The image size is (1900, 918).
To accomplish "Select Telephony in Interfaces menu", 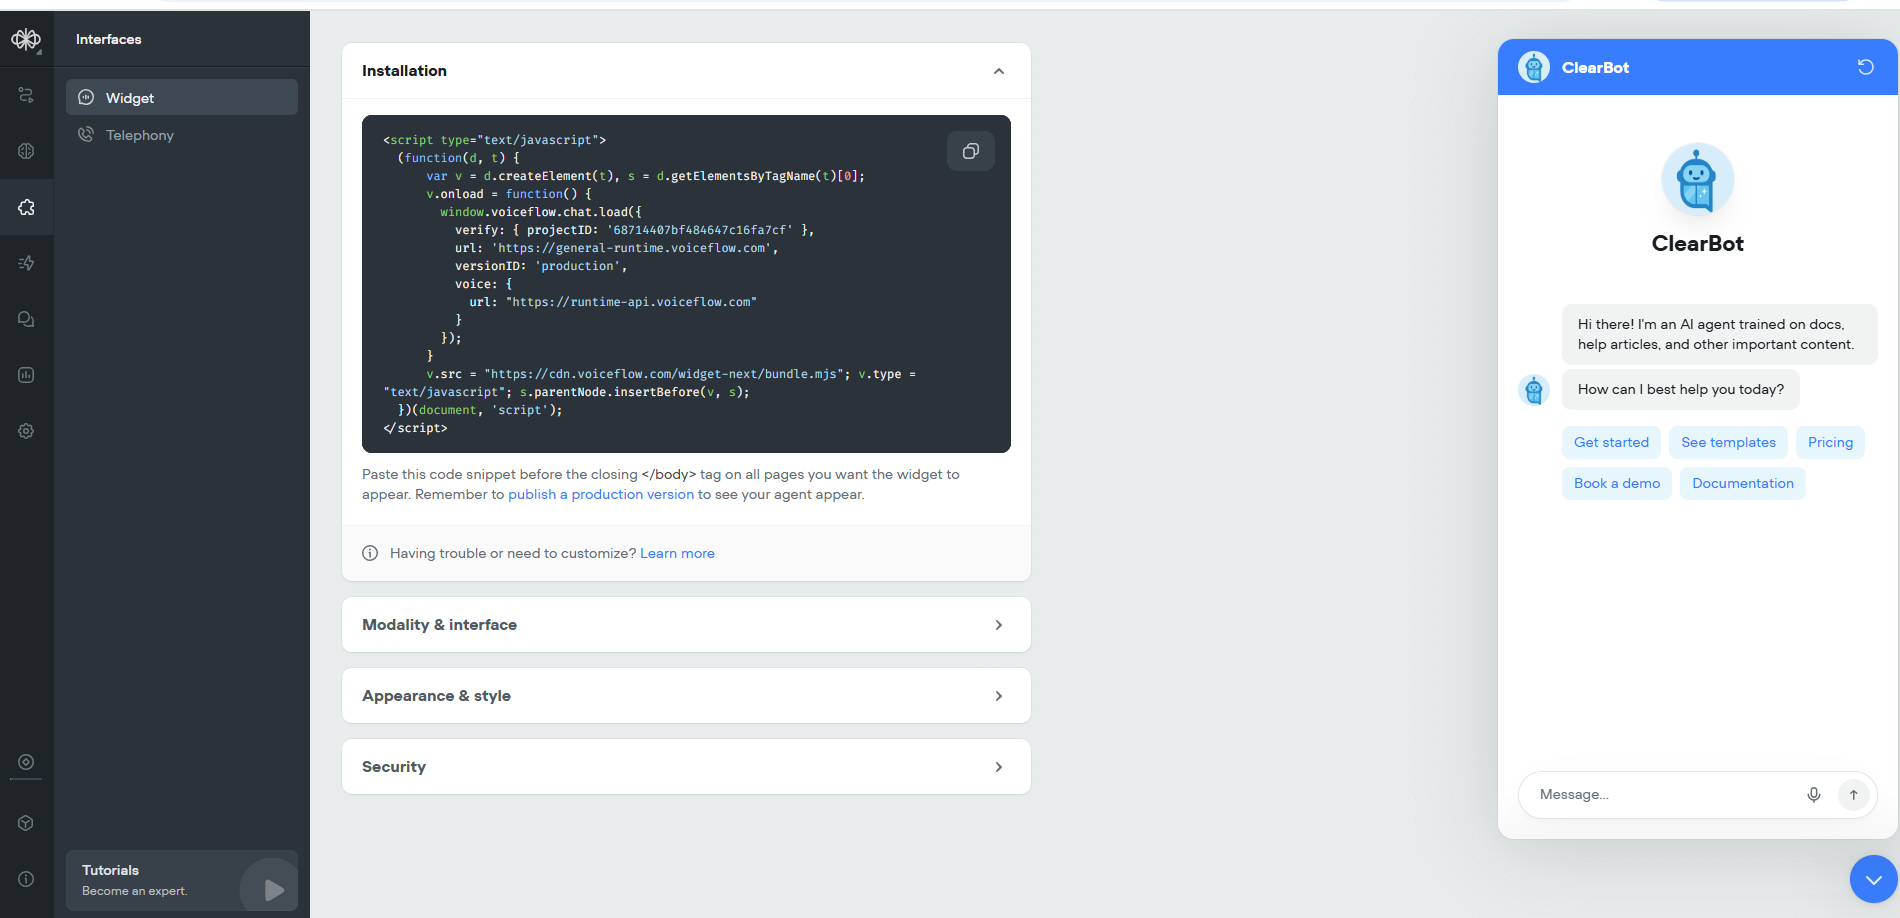I will (182, 135).
